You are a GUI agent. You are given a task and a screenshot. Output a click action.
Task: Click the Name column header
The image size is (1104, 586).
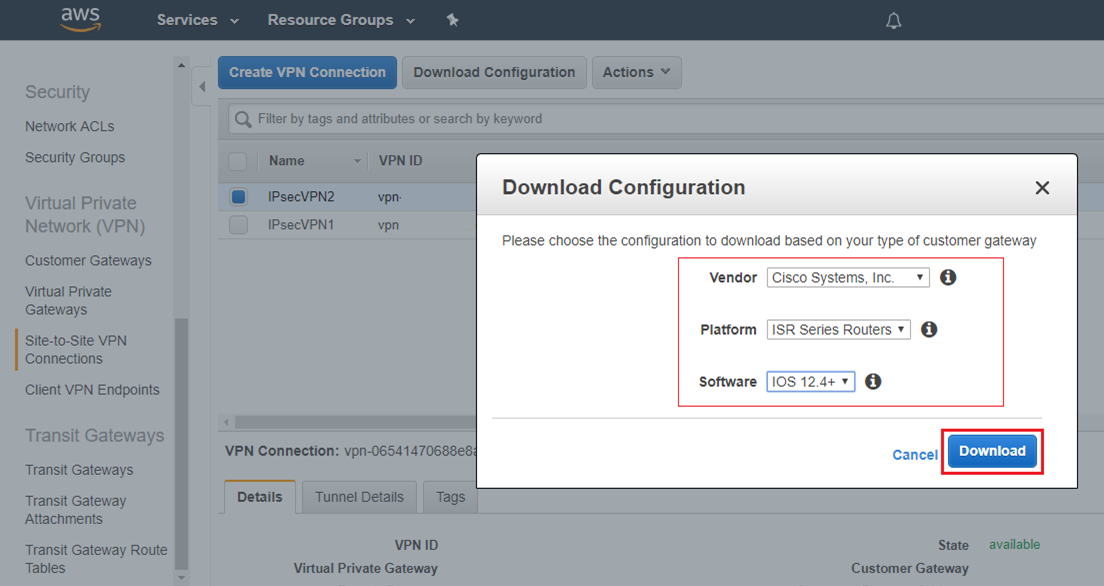tap(287, 161)
